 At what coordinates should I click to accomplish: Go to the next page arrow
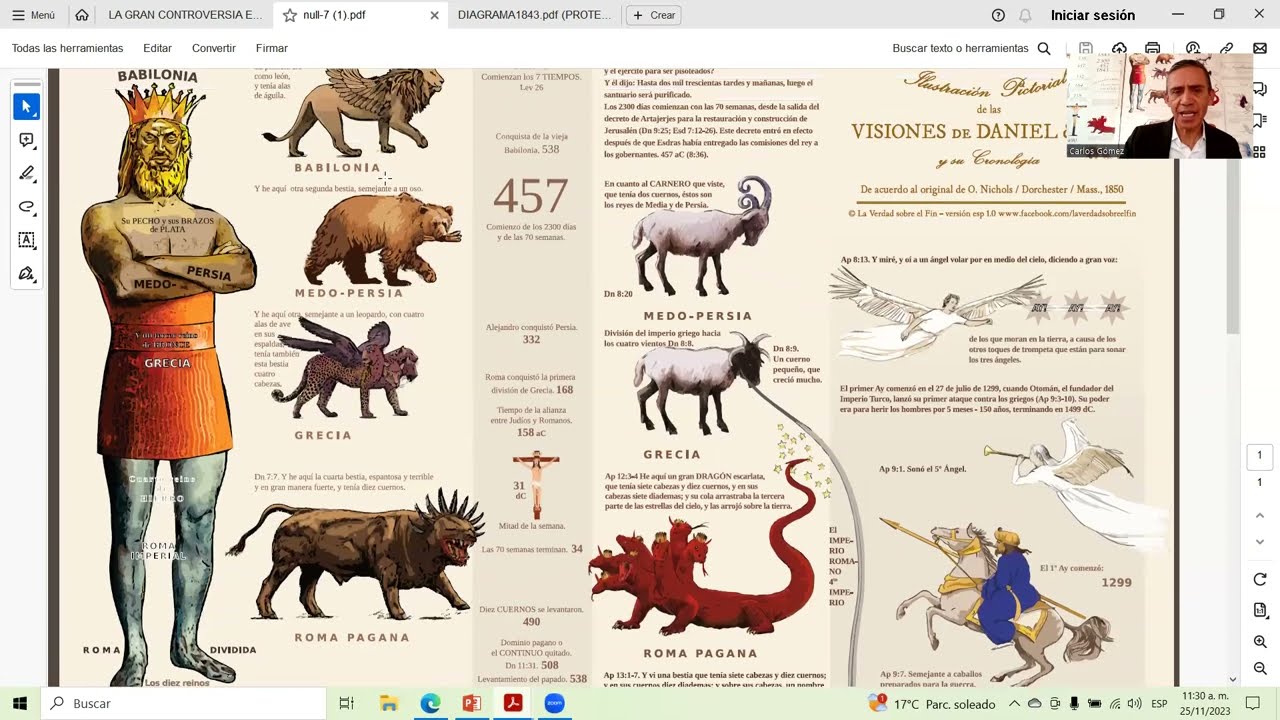point(1260,542)
